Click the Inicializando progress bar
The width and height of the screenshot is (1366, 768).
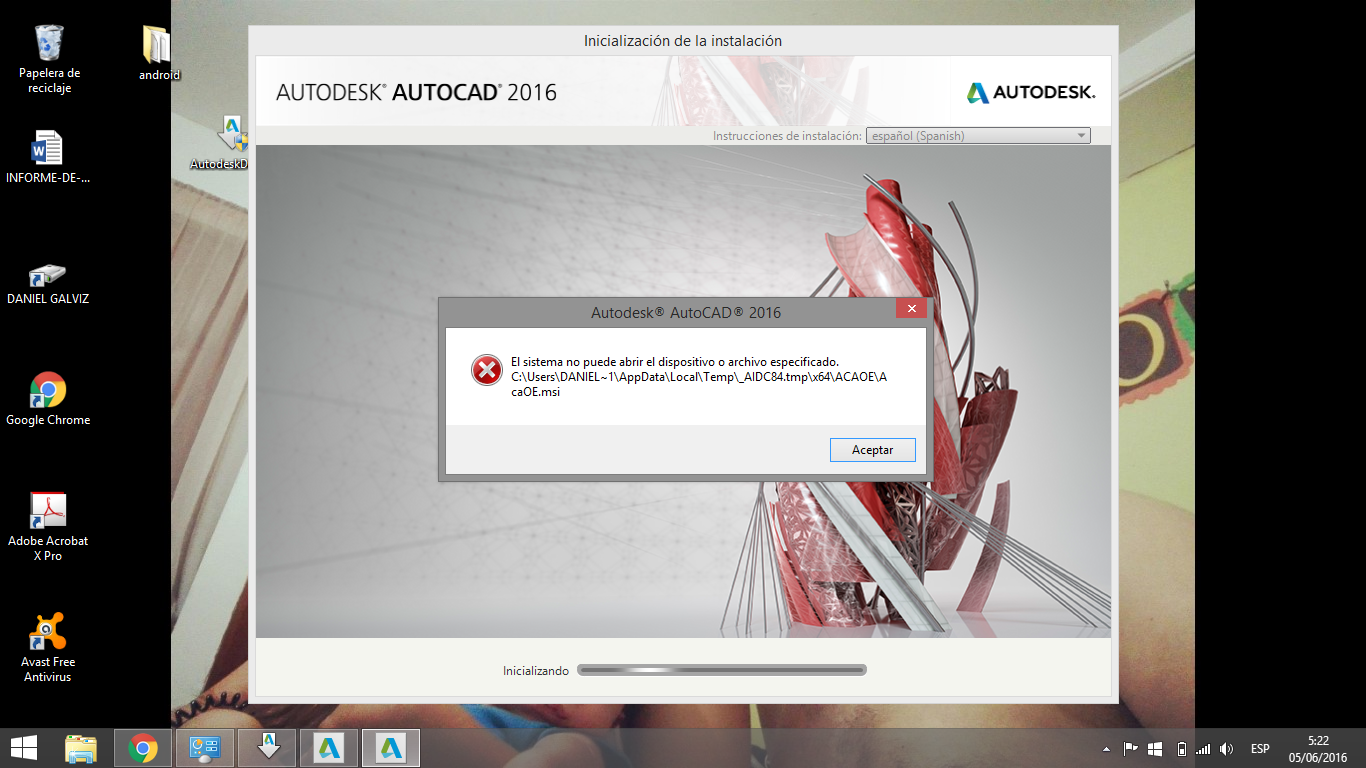722,670
